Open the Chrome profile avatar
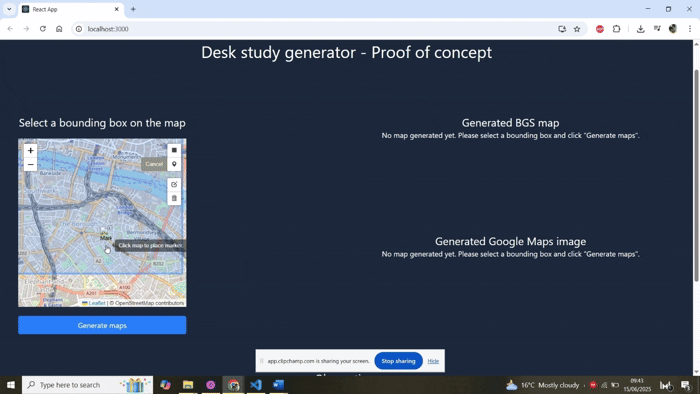 point(673,29)
